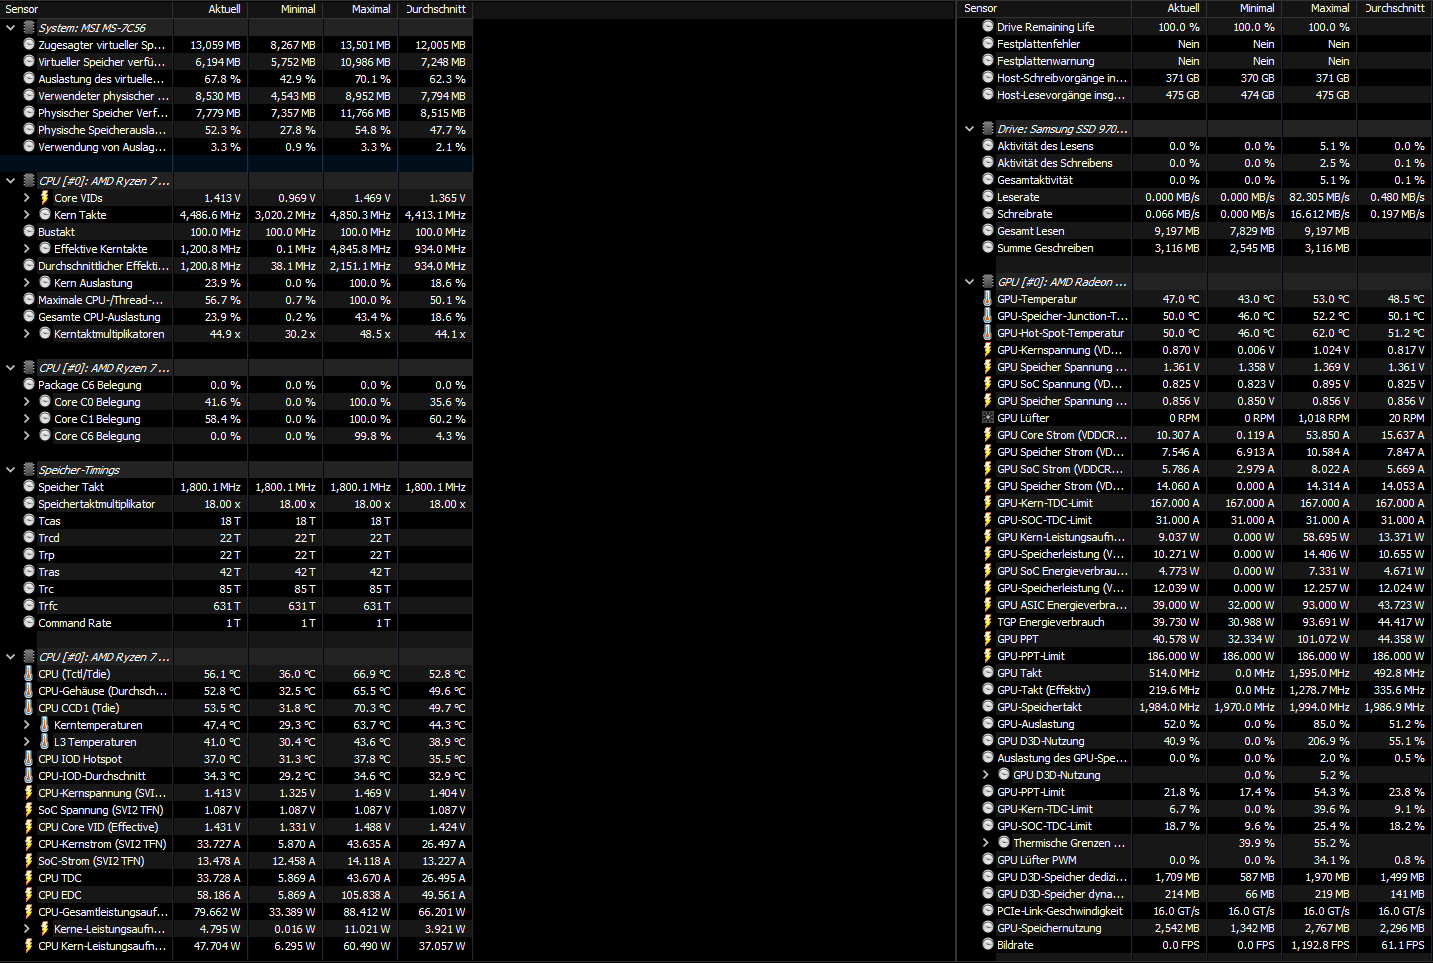Viewport: 1433px width, 963px height.
Task: Expand the Core C6 Belegung row
Action: (x=27, y=436)
